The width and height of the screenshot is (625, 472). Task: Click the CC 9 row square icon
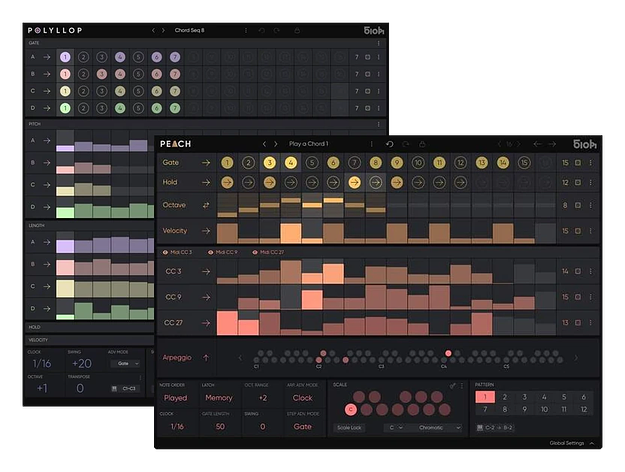[x=578, y=297]
